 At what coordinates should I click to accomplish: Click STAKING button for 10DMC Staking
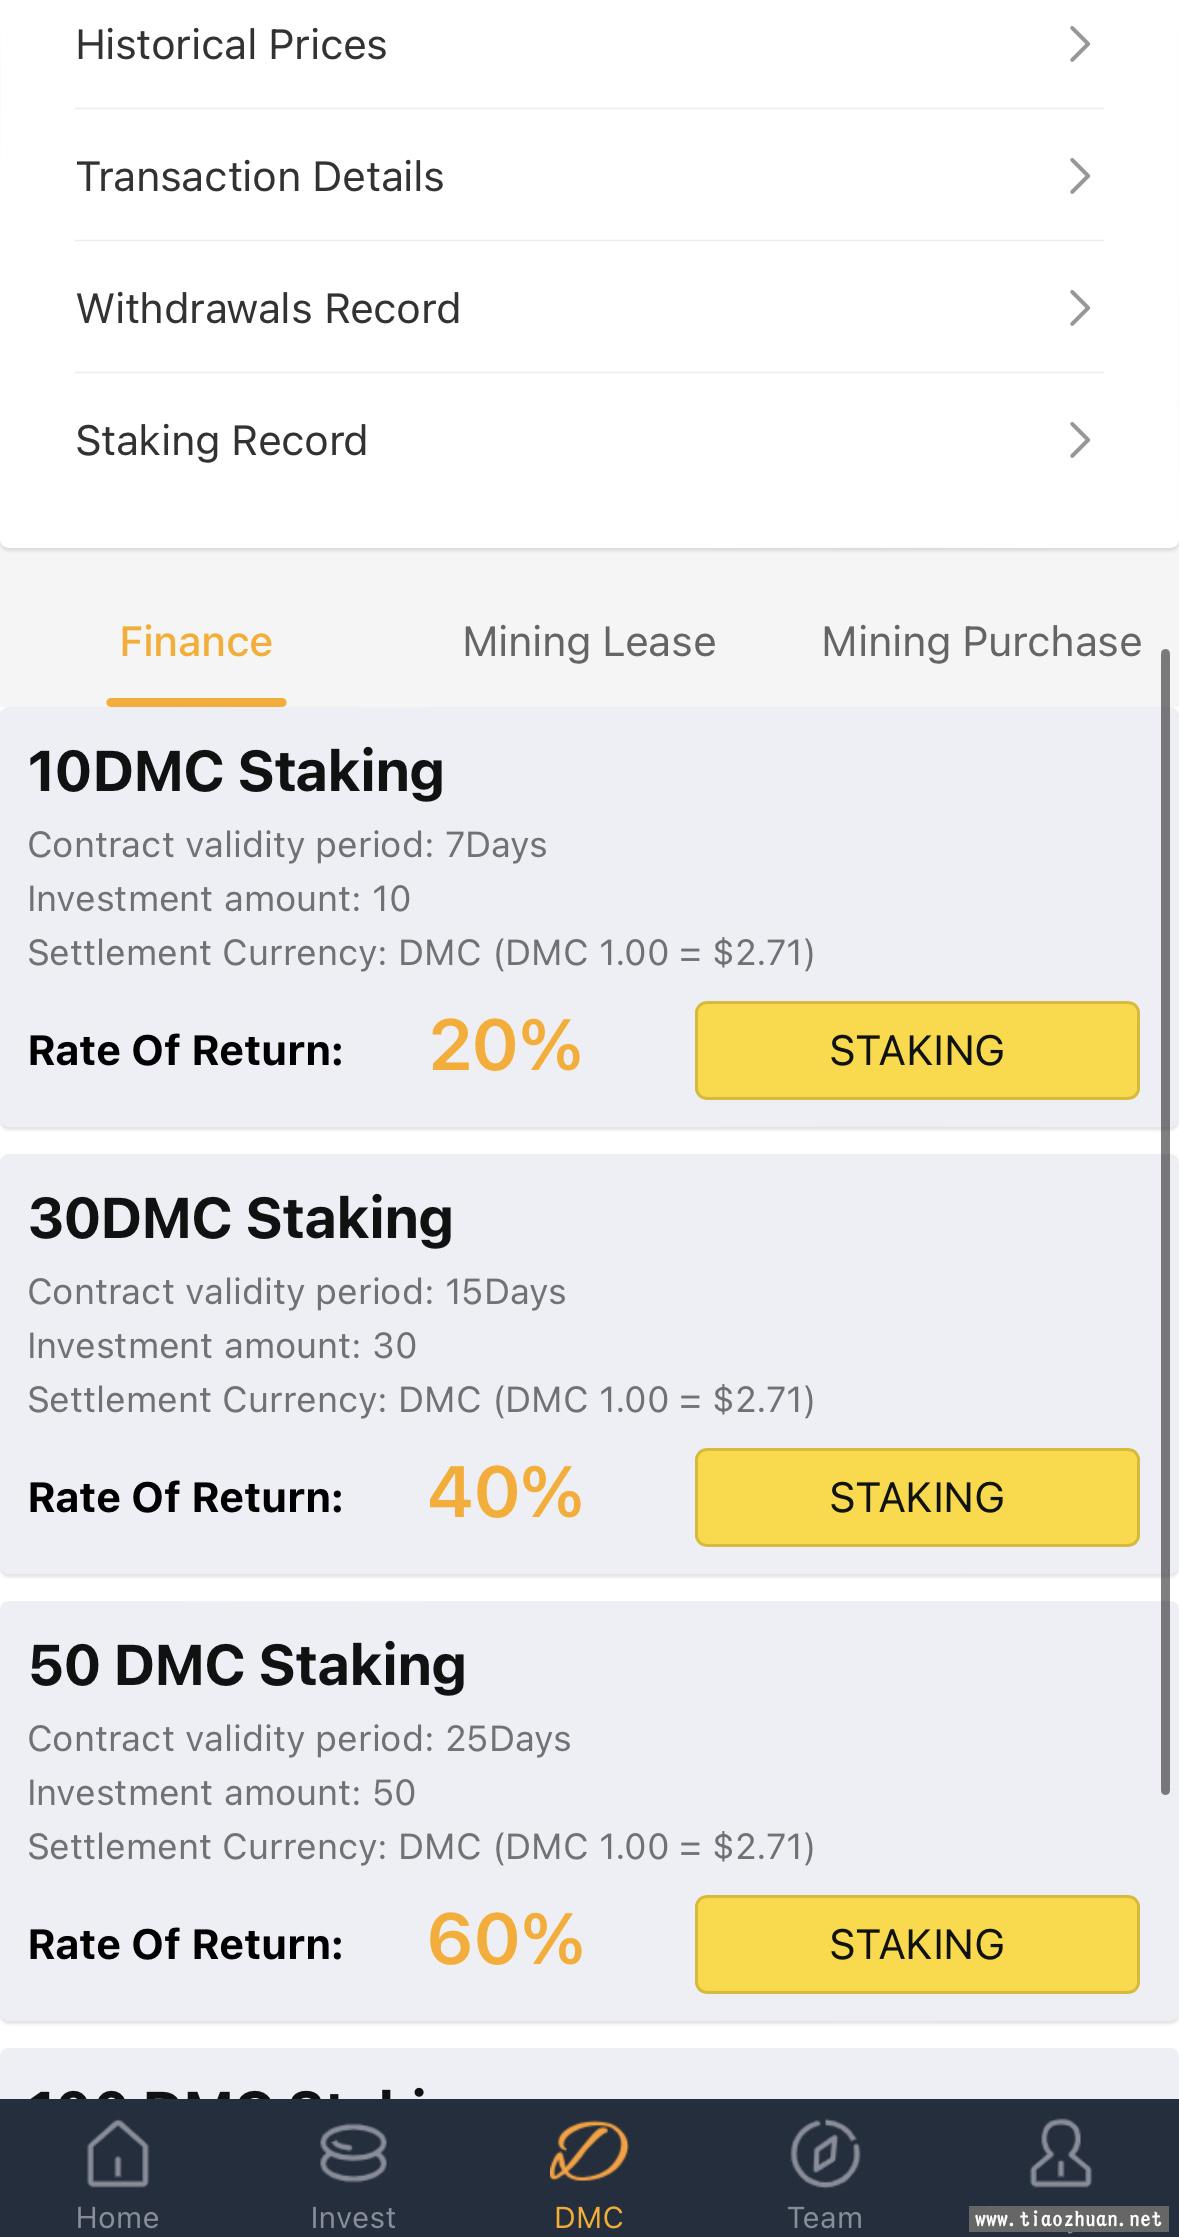coord(917,1050)
